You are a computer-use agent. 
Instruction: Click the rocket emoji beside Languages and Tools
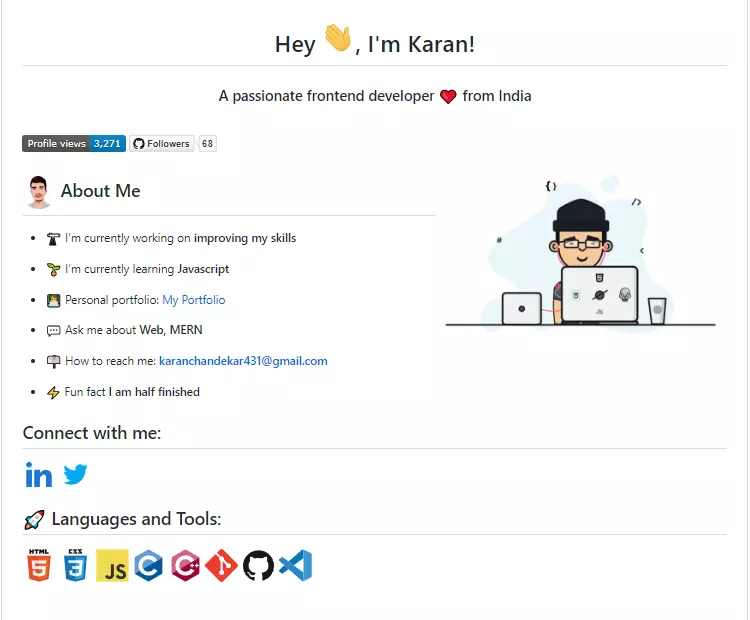[34, 520]
